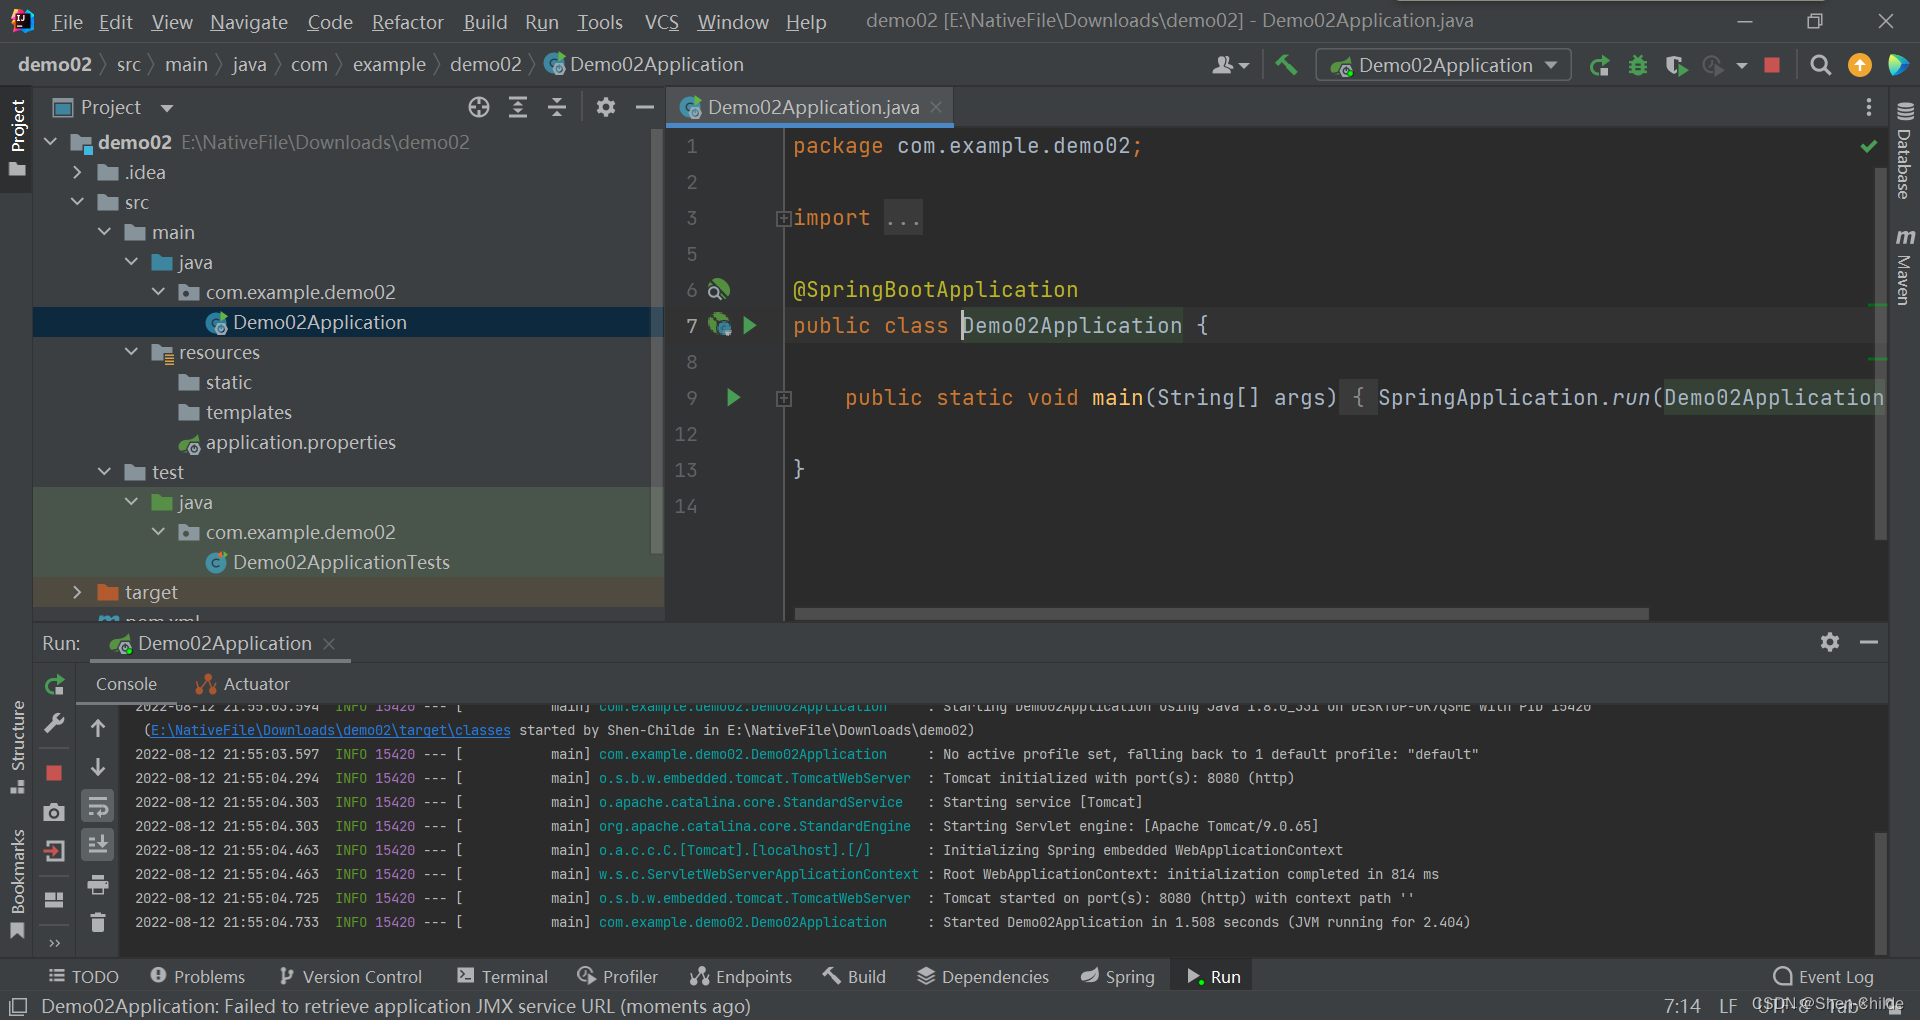Toggle the Project side tab

tap(17, 137)
